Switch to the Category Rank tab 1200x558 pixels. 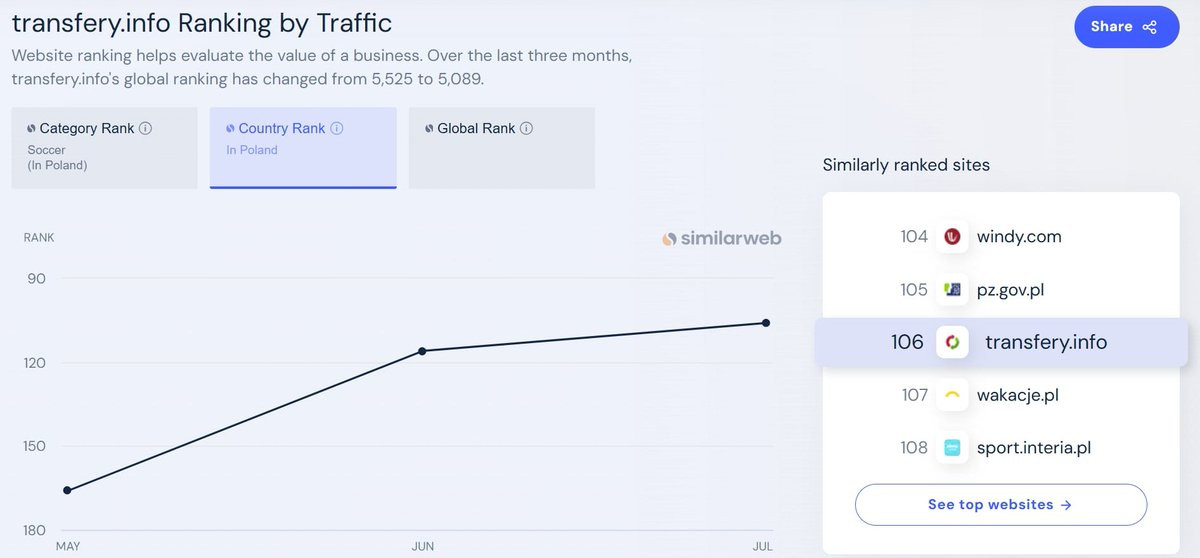(105, 148)
